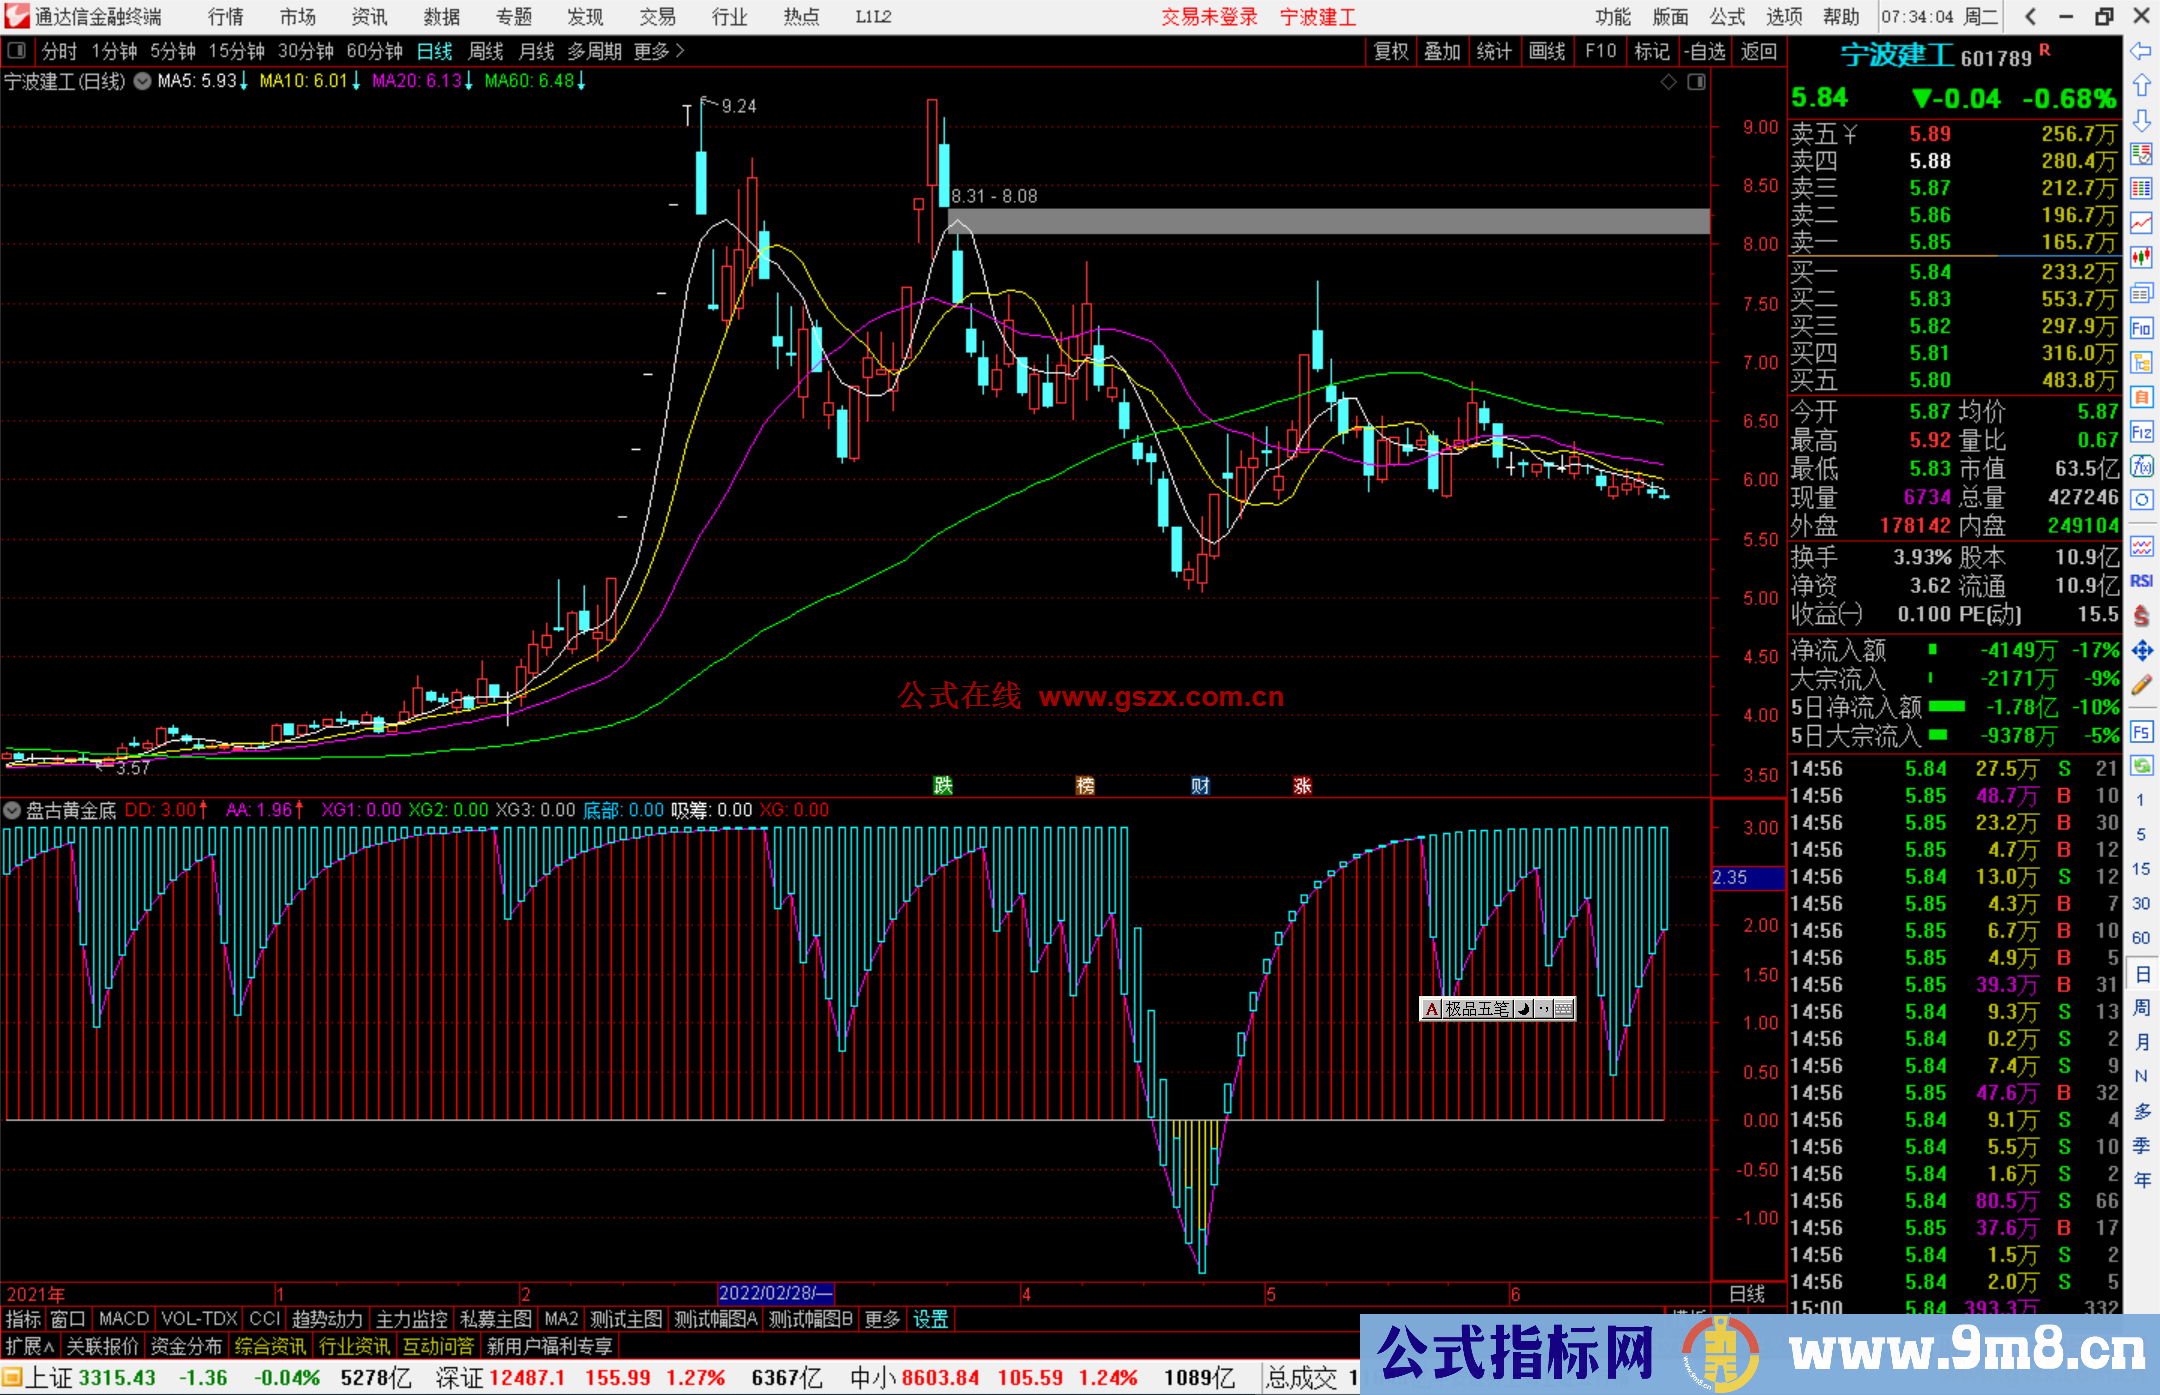Toggle the MA overlay circle icon near MA5

[141, 82]
